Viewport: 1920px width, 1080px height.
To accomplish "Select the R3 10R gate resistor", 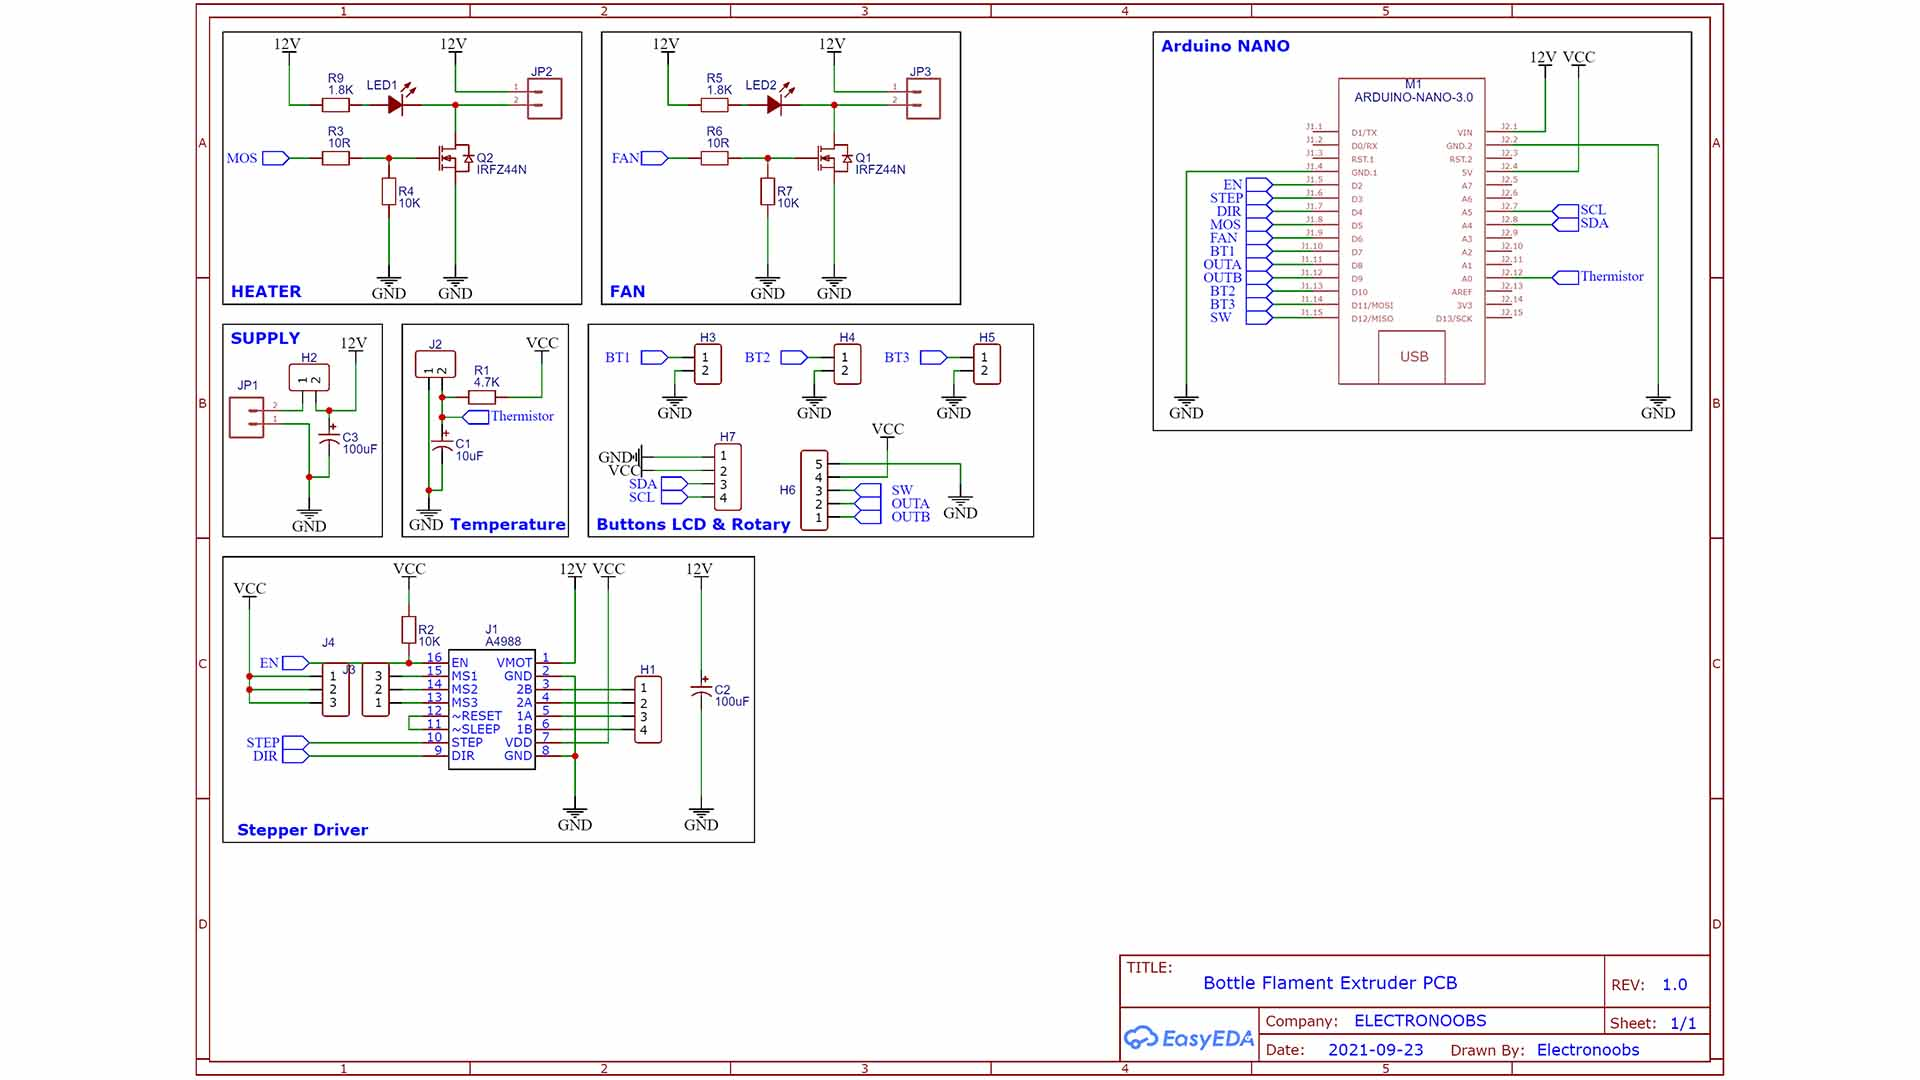I will coord(336,158).
